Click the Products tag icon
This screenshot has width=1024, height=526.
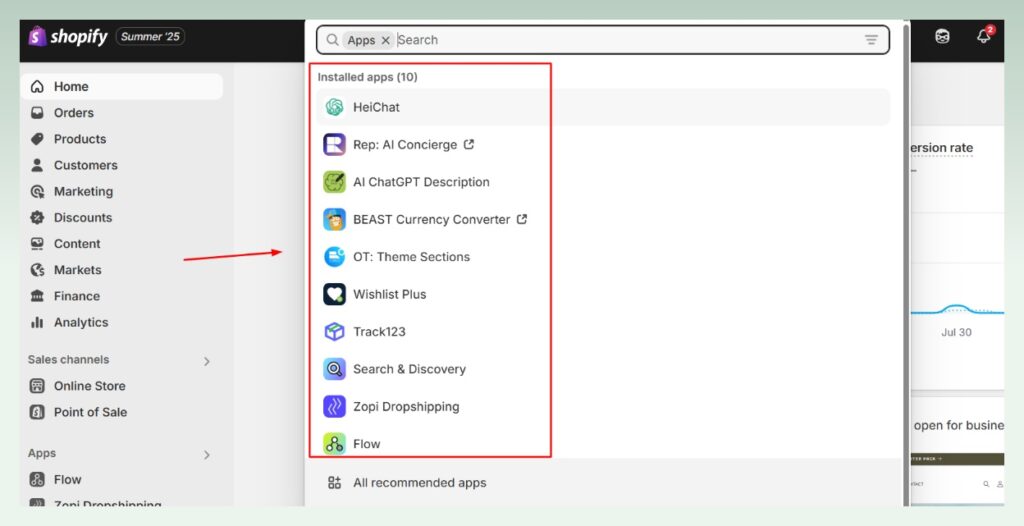tap(37, 139)
